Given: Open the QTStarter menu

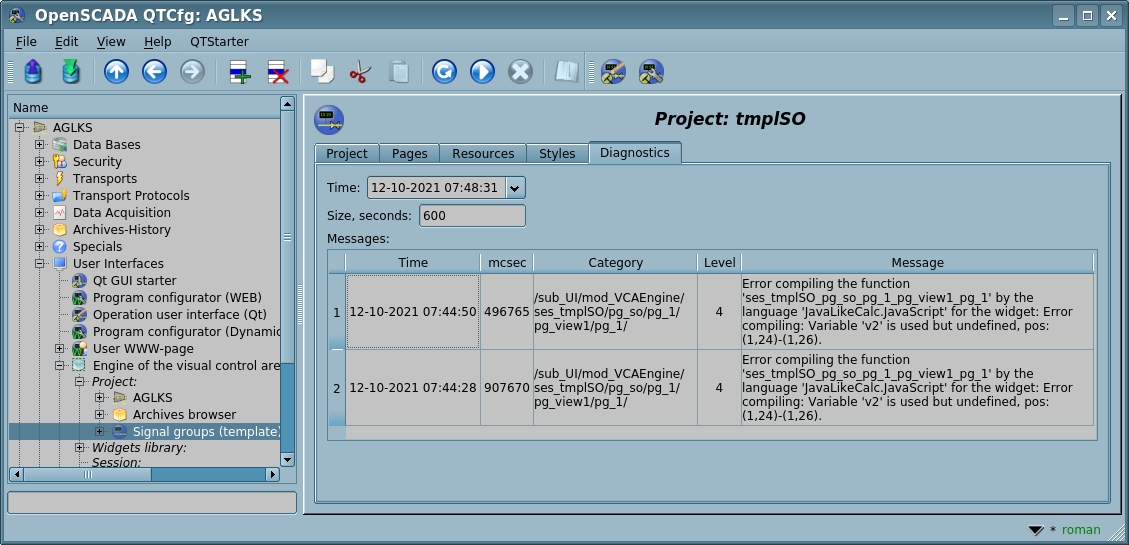Looking at the screenshot, I should [x=219, y=42].
